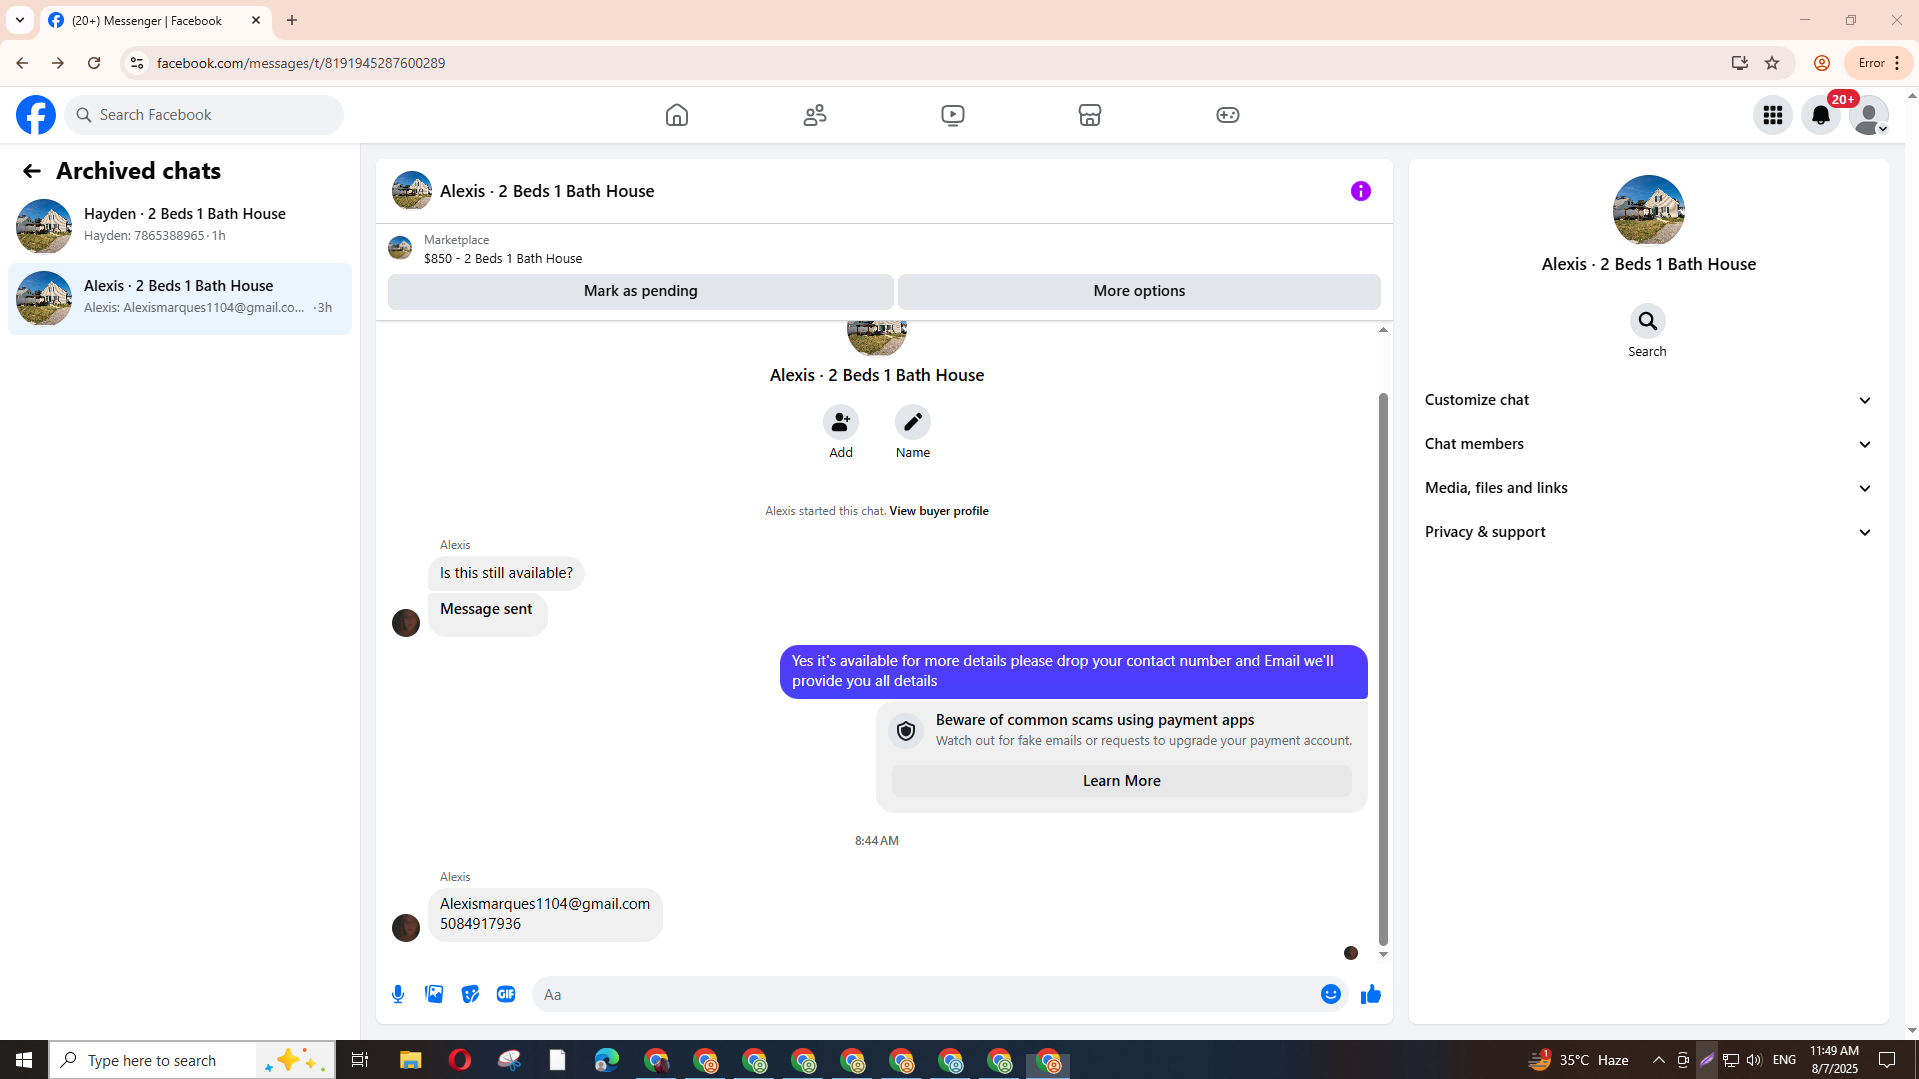Open the volume control in the system tray

click(1754, 1060)
